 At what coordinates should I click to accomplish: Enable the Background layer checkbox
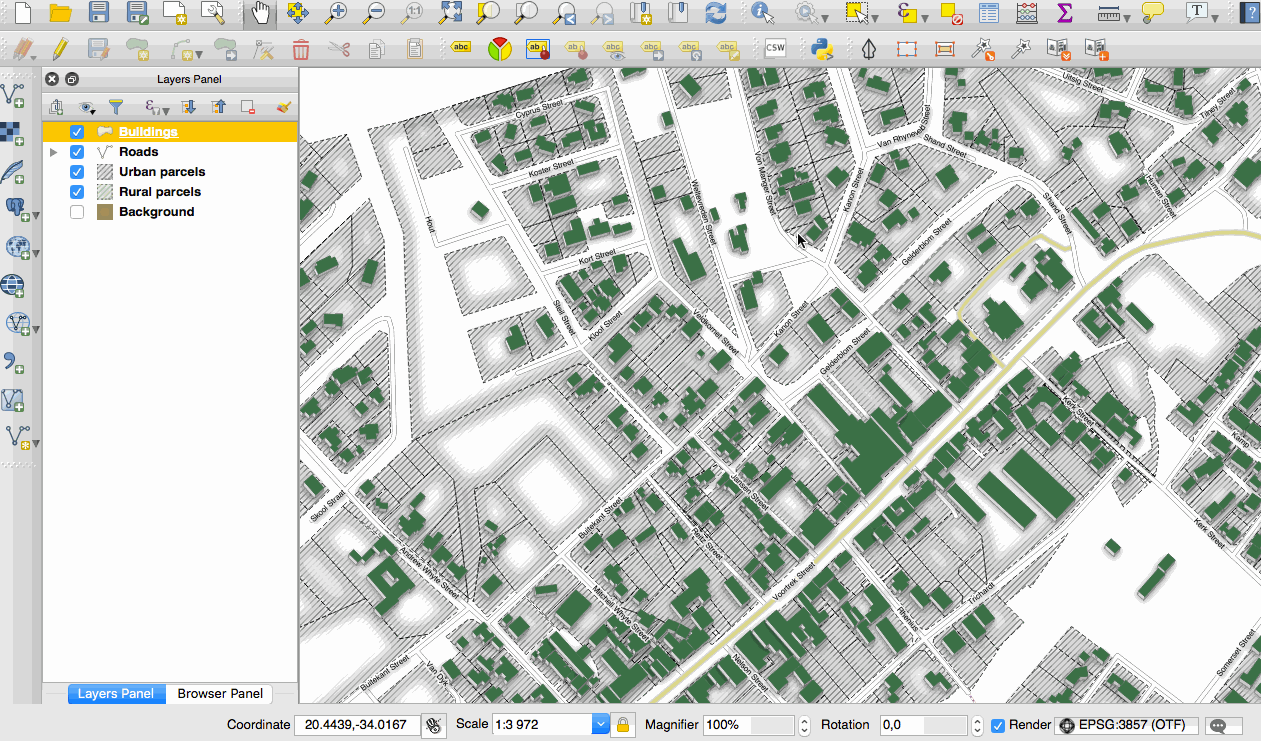point(77,212)
